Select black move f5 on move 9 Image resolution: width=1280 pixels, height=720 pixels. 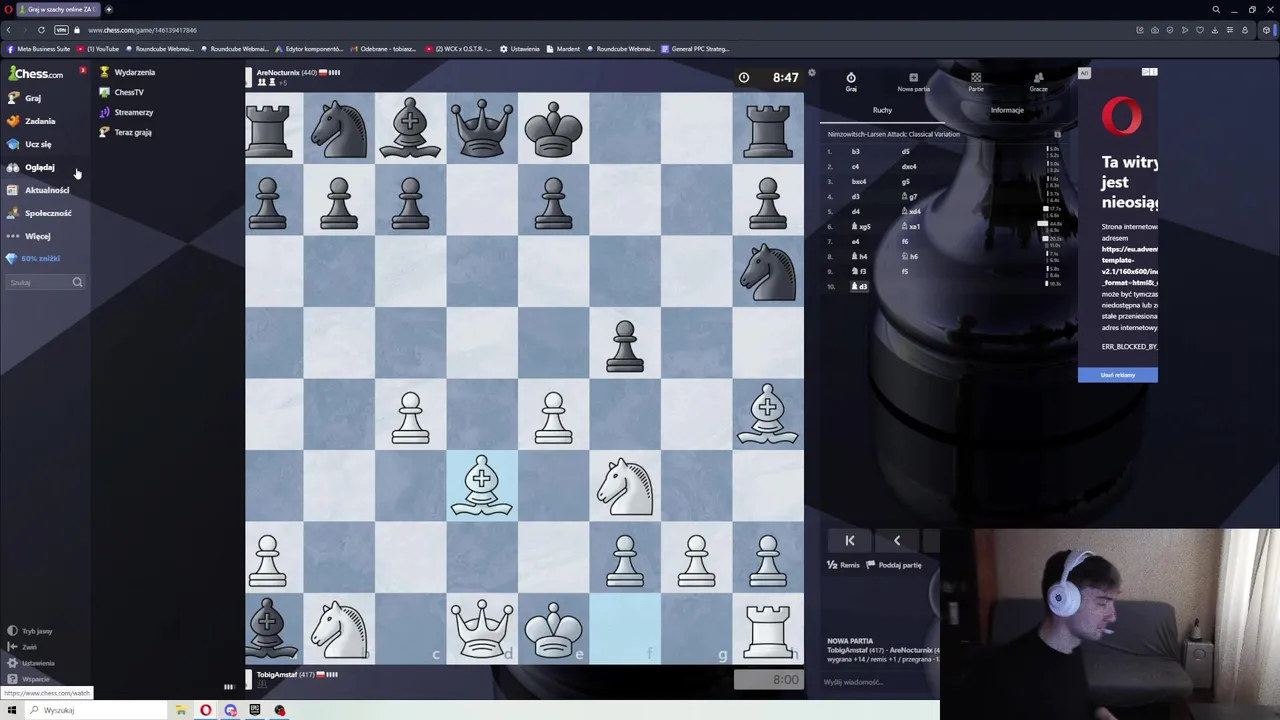coord(905,272)
